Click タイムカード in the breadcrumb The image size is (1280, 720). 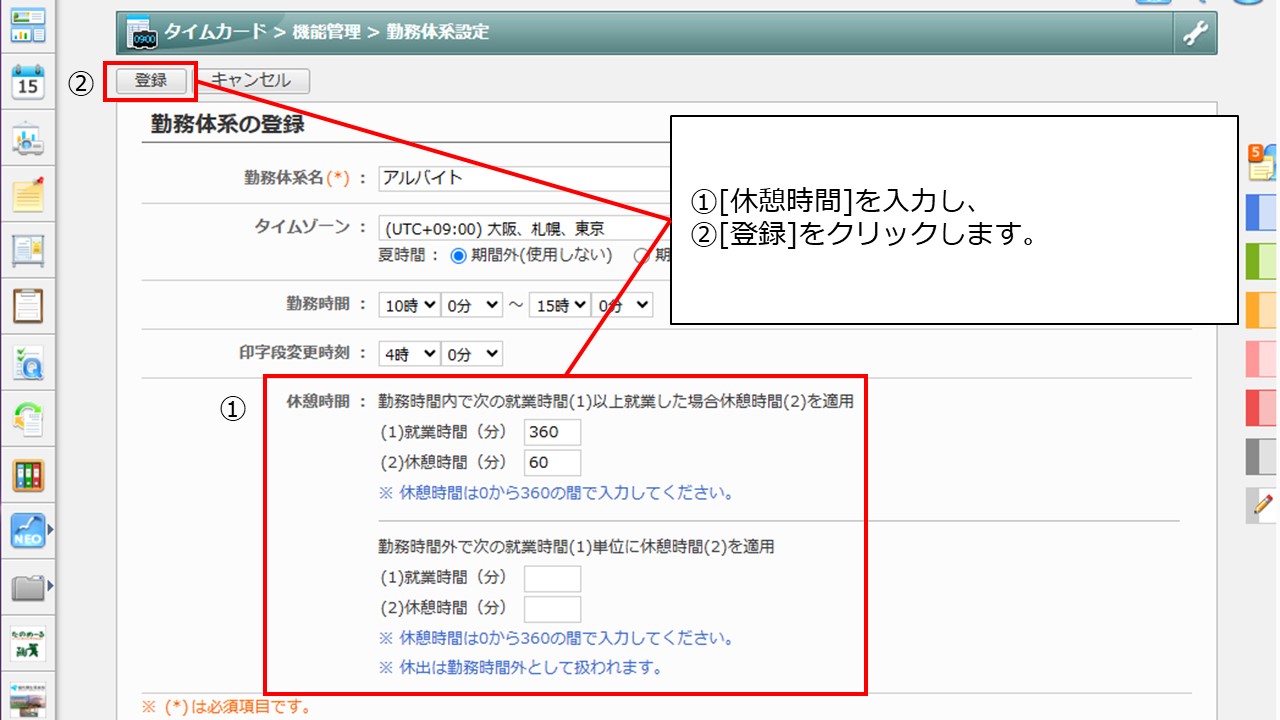click(218, 32)
